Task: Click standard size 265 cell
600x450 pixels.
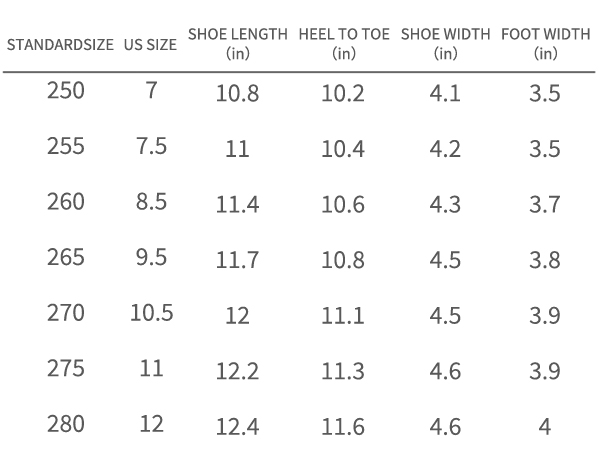Action: 66,257
